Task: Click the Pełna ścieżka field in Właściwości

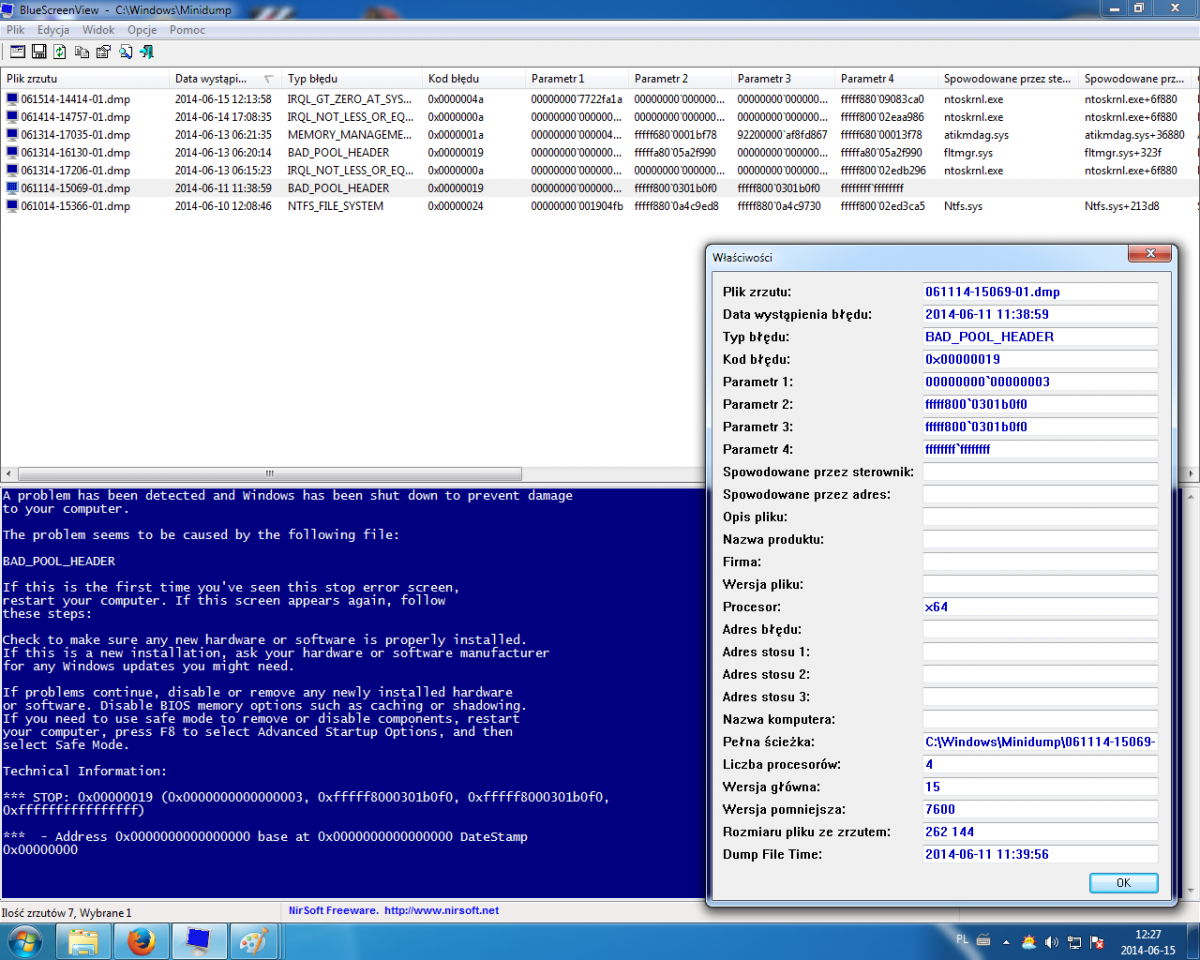Action: coord(1040,742)
